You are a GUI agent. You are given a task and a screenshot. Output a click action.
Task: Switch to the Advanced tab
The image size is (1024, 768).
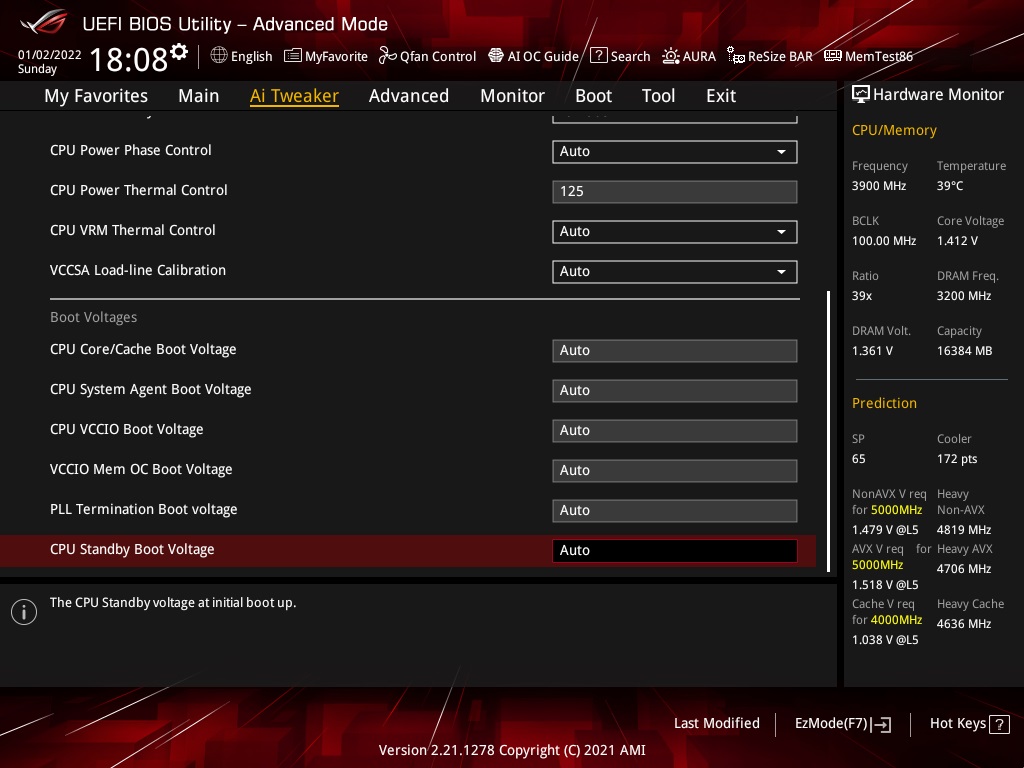point(408,96)
